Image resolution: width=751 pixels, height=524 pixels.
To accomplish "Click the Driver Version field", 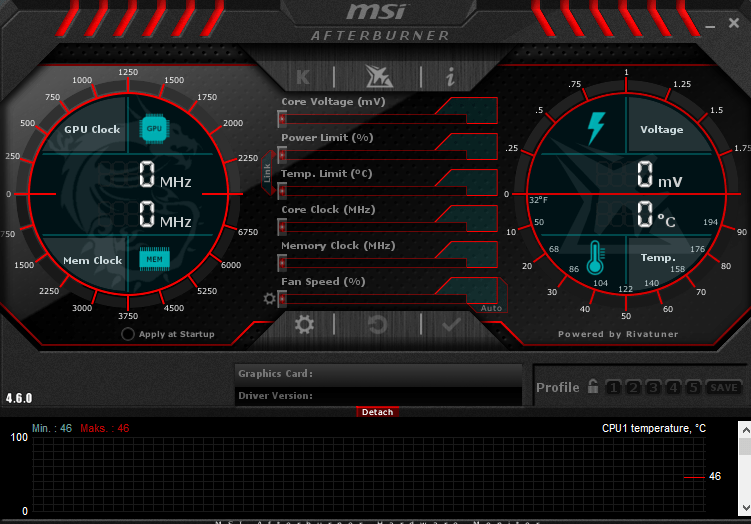I will point(378,396).
